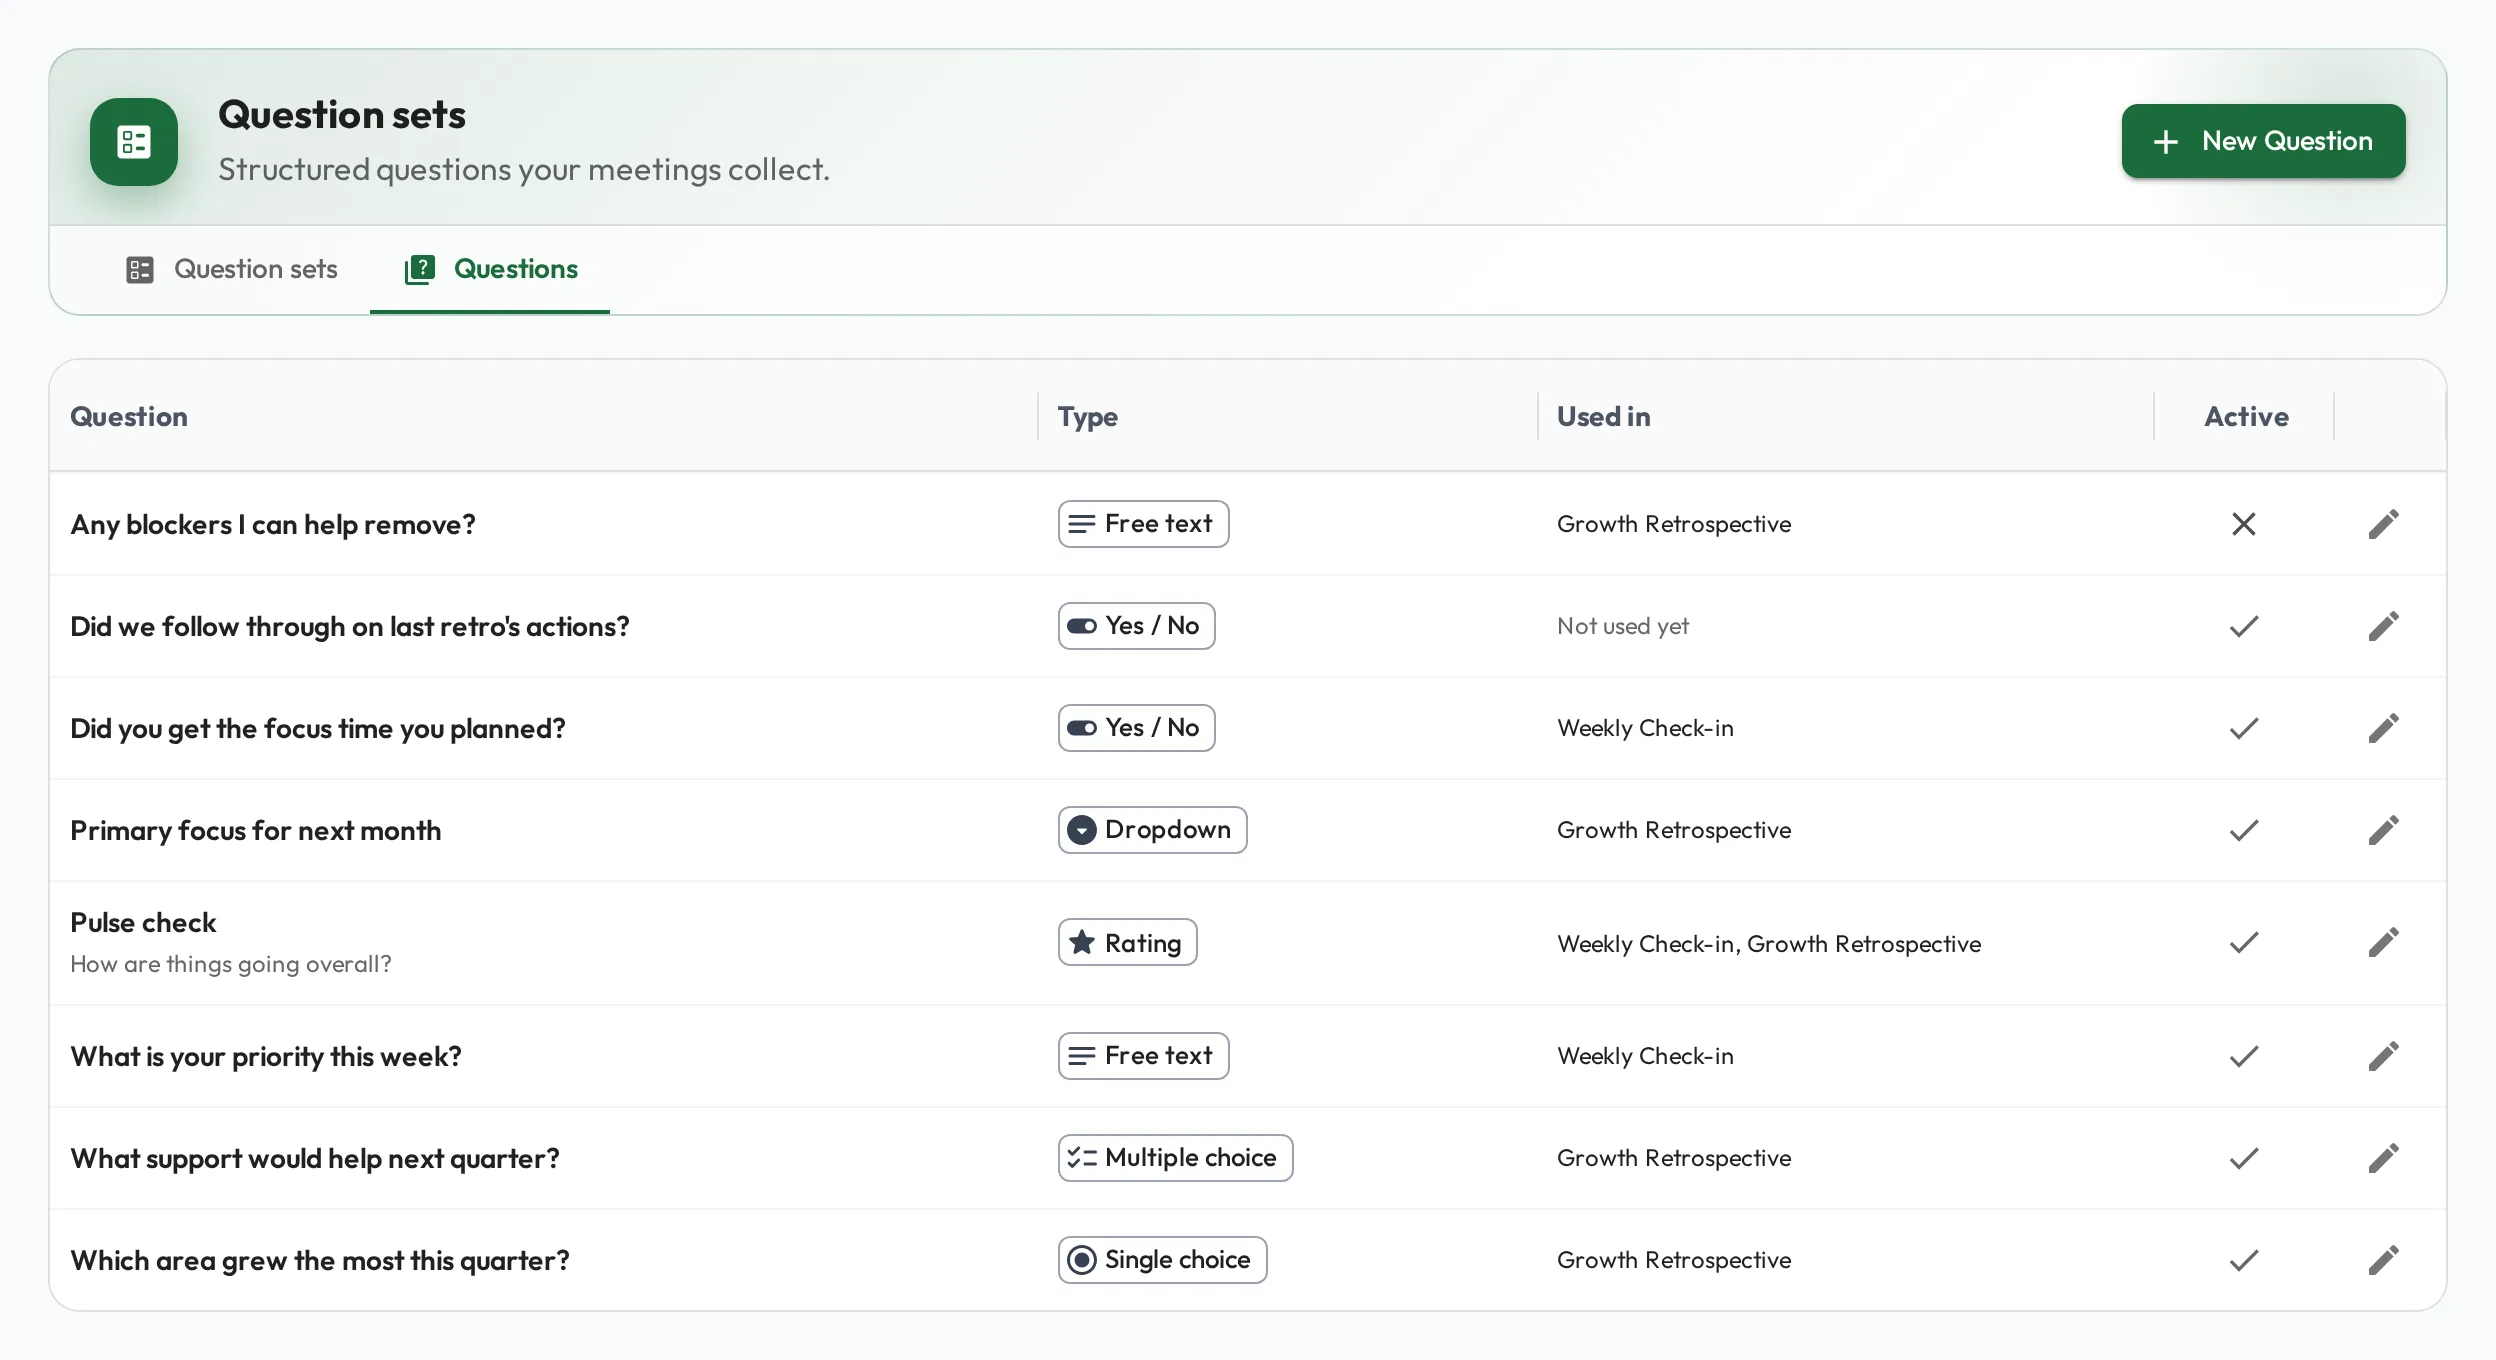Click the Dropdown type badge

[1152, 830]
